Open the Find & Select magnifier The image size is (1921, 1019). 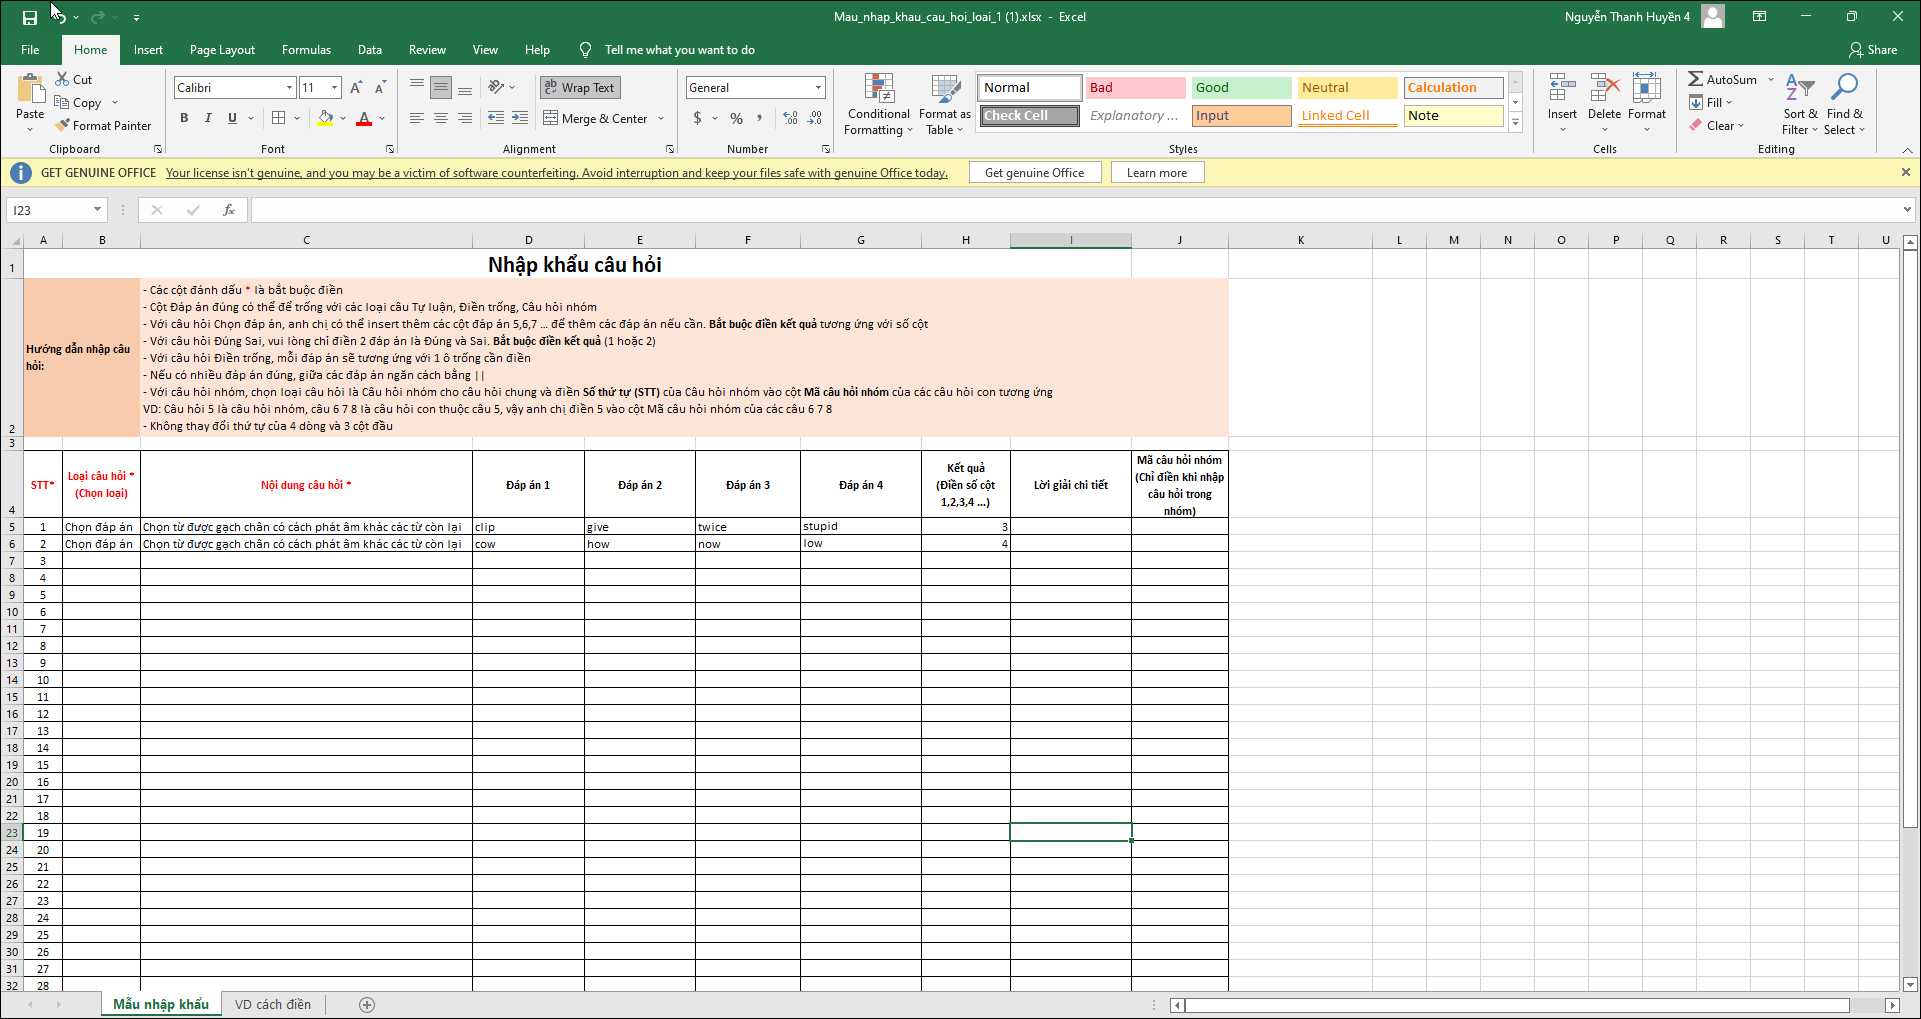(1844, 90)
